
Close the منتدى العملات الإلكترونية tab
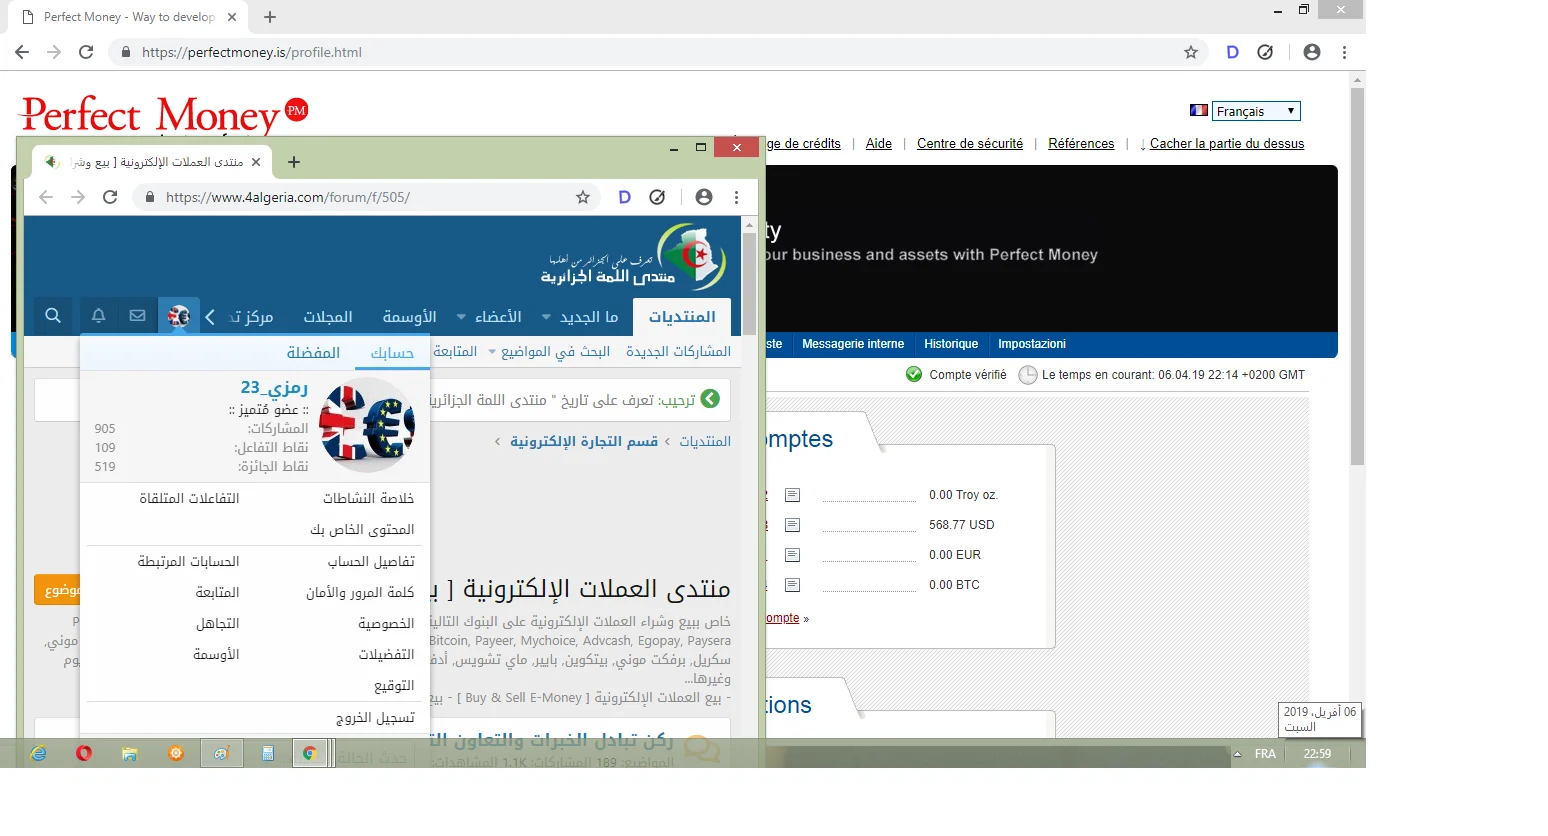256,162
